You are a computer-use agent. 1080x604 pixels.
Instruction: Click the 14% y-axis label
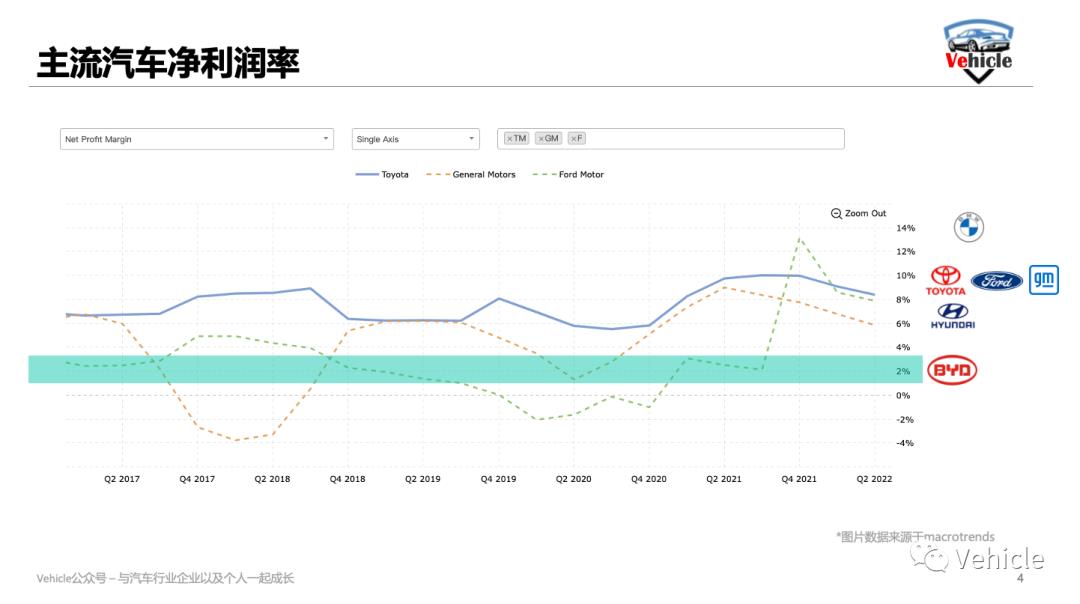[906, 228]
